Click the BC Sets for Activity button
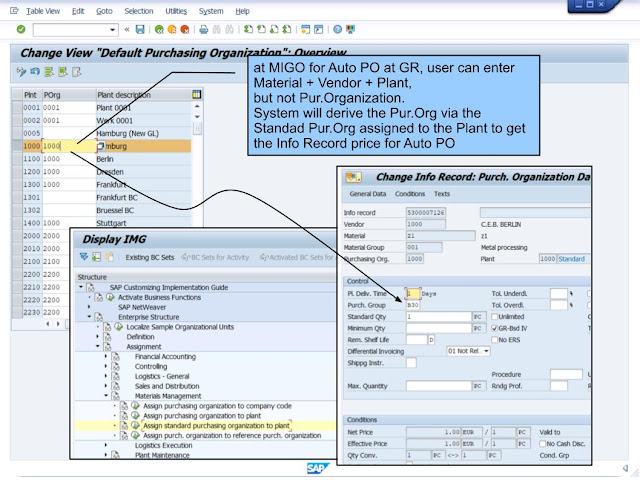 [216, 257]
